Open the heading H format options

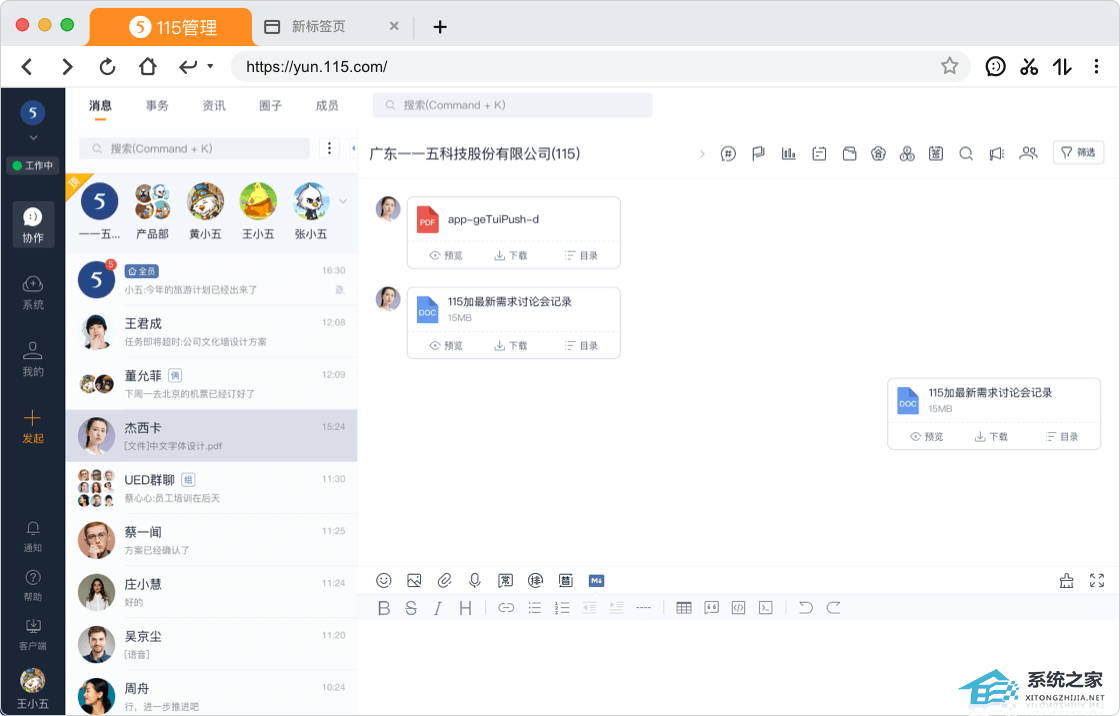click(465, 608)
